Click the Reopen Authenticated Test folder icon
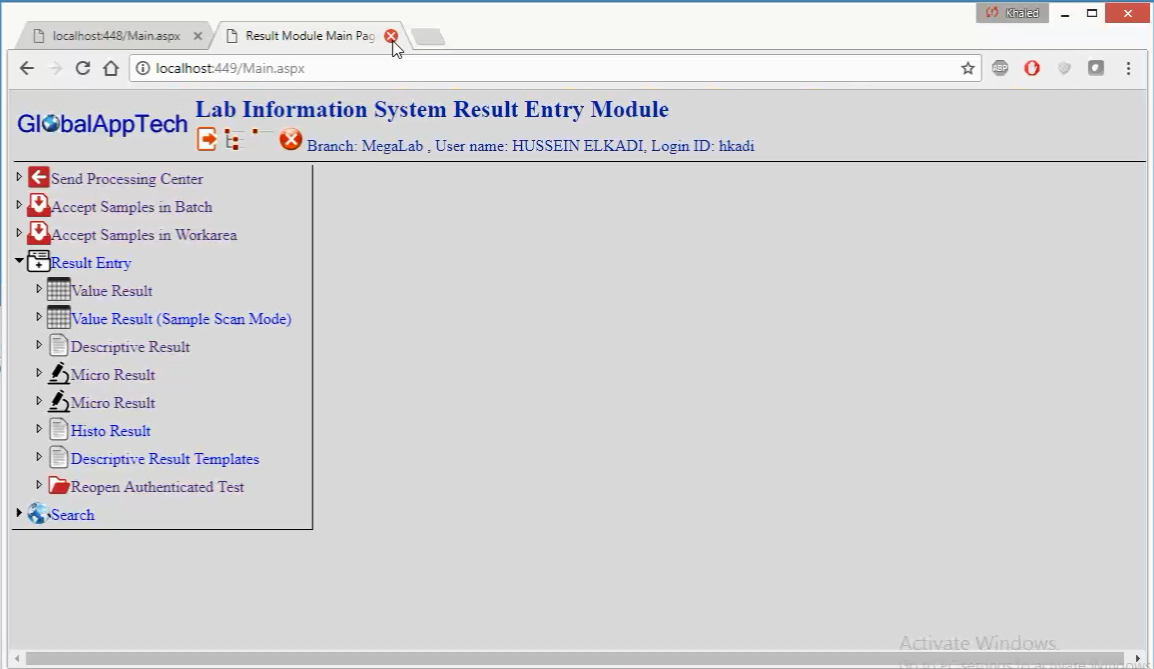The width and height of the screenshot is (1154, 669). click(58, 486)
